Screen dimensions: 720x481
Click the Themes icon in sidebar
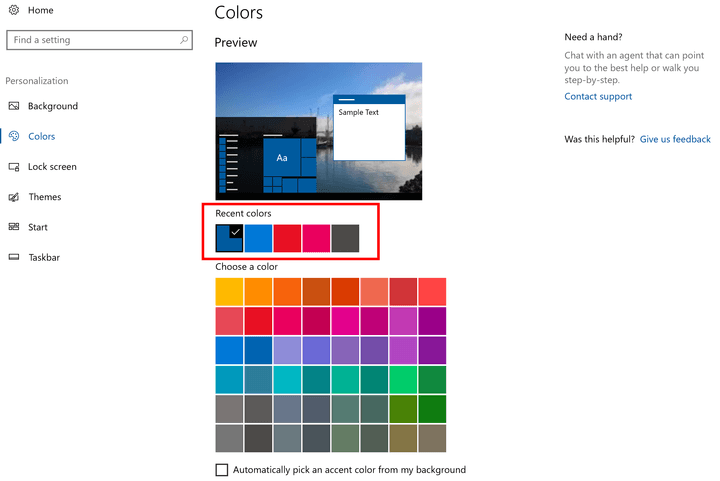point(14,197)
